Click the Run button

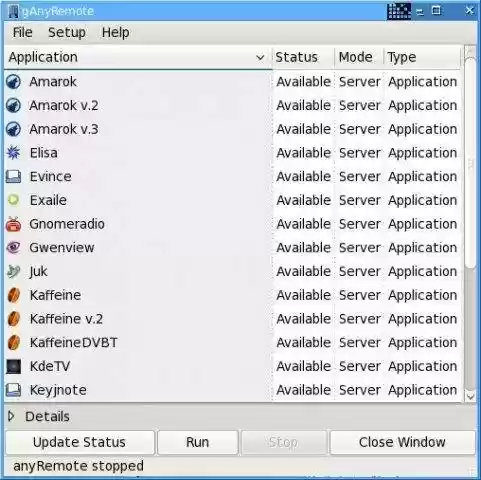198,442
